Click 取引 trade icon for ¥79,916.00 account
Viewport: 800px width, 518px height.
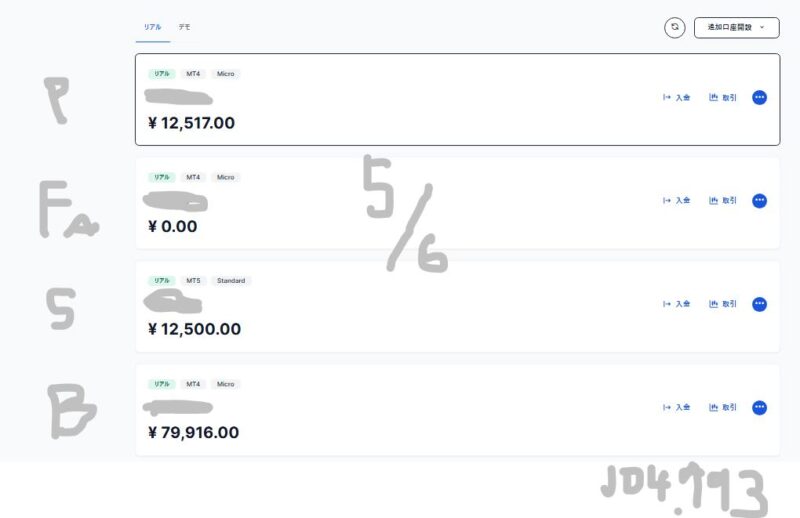point(723,407)
